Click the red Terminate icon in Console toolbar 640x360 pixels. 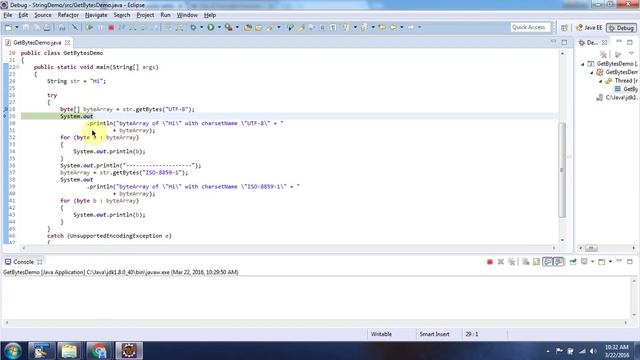490,262
